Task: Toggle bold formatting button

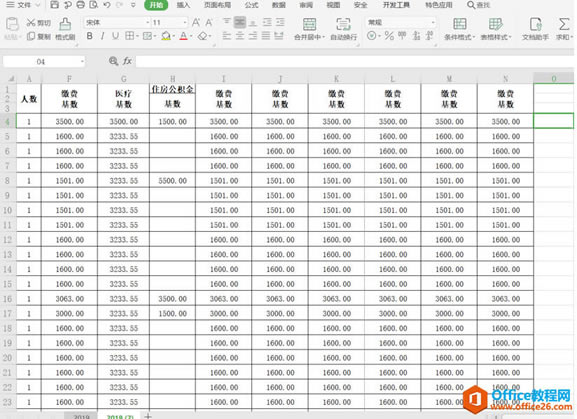Action: click(89, 36)
